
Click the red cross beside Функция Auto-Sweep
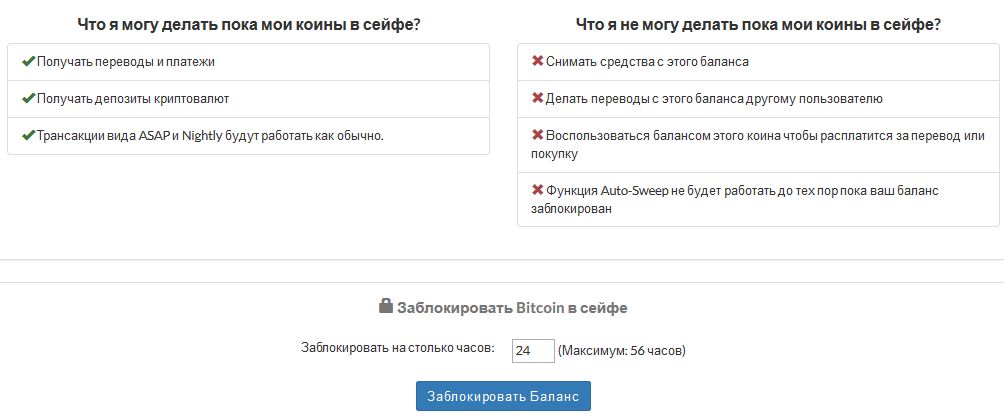point(537,191)
